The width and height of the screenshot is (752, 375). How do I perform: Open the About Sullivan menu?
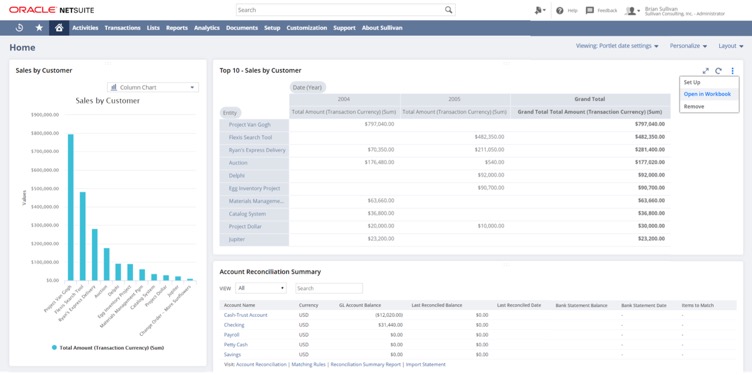[382, 28]
